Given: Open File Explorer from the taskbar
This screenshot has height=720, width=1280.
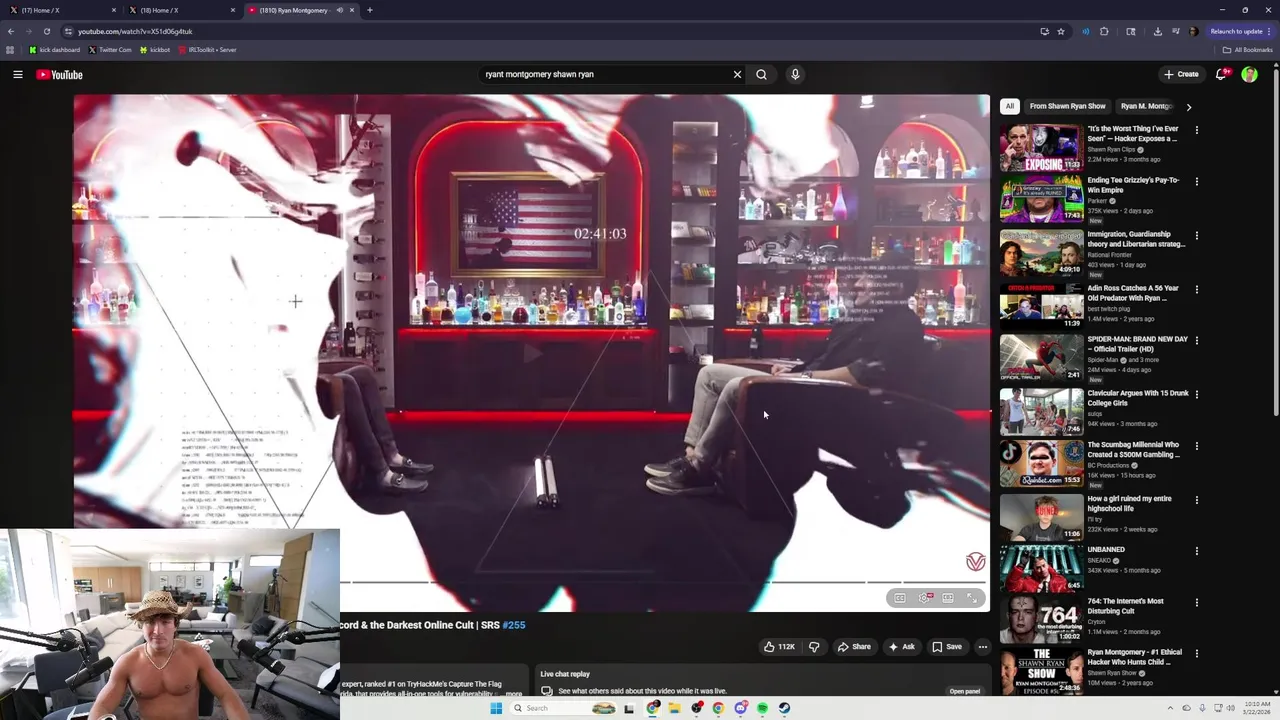Looking at the screenshot, I should 674,708.
